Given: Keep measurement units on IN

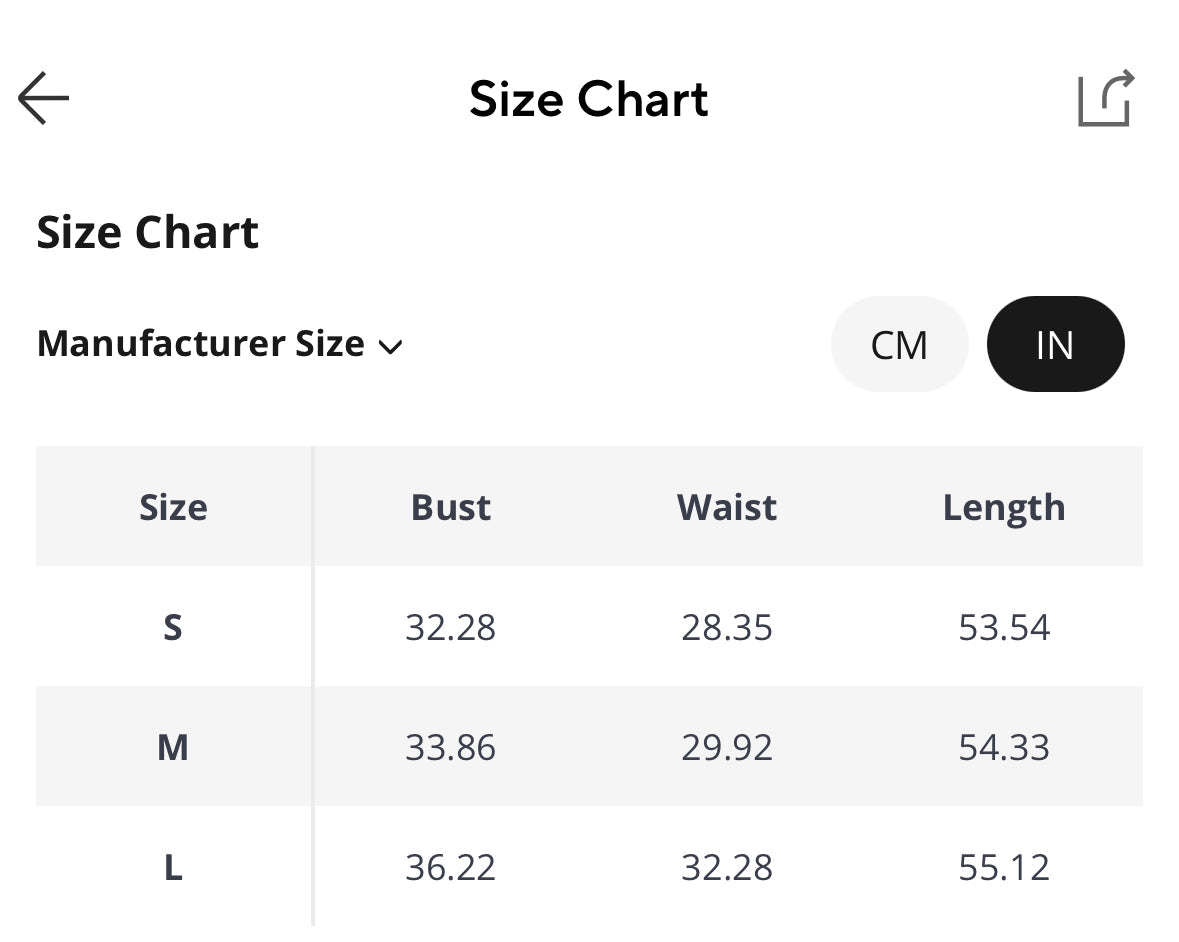Looking at the screenshot, I should (x=1055, y=343).
